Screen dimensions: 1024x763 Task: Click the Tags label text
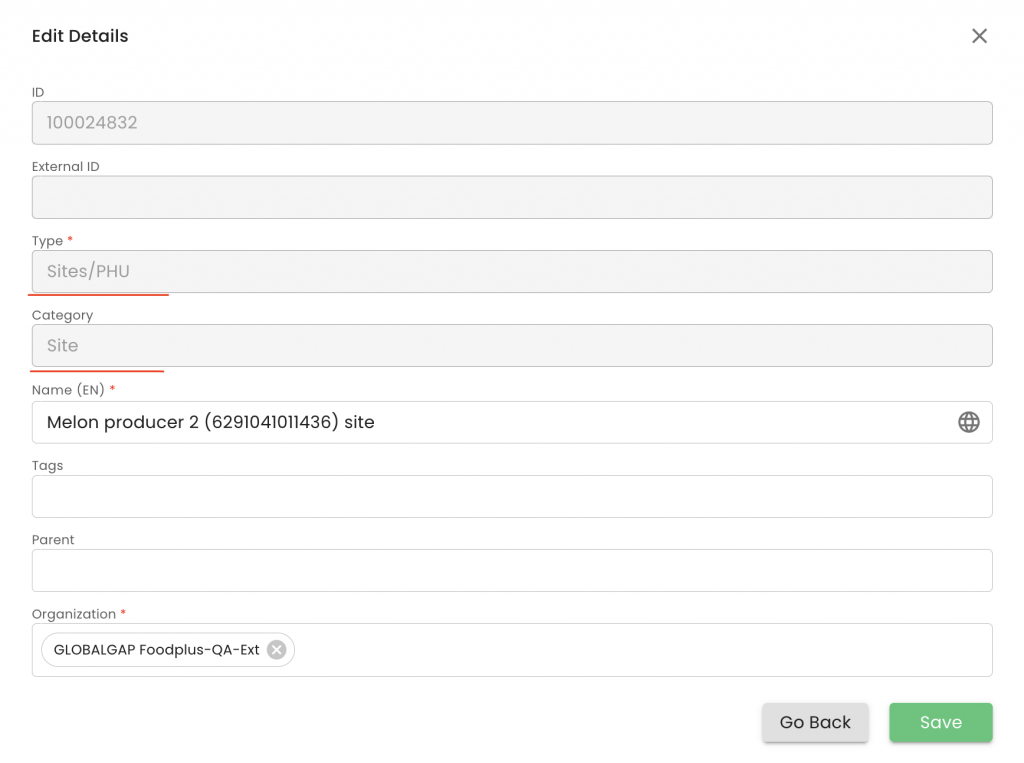coord(47,466)
